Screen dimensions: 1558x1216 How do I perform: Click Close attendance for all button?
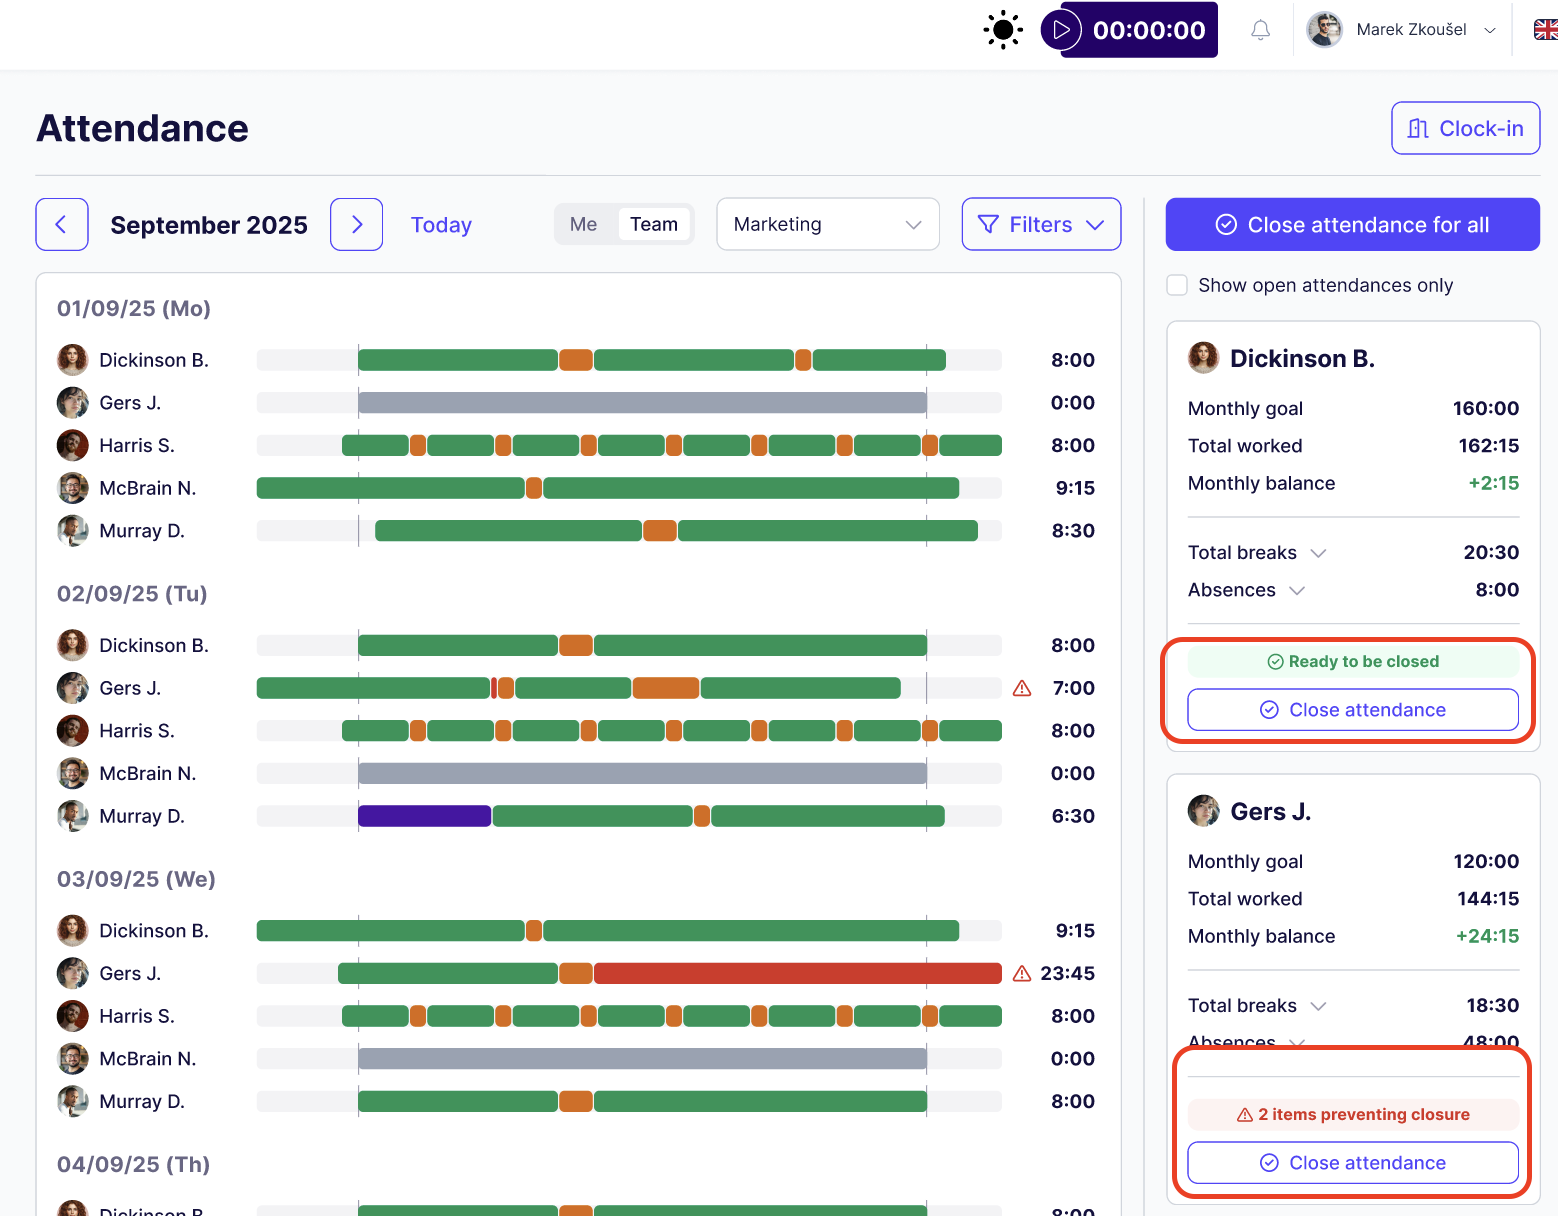pyautogui.click(x=1352, y=224)
